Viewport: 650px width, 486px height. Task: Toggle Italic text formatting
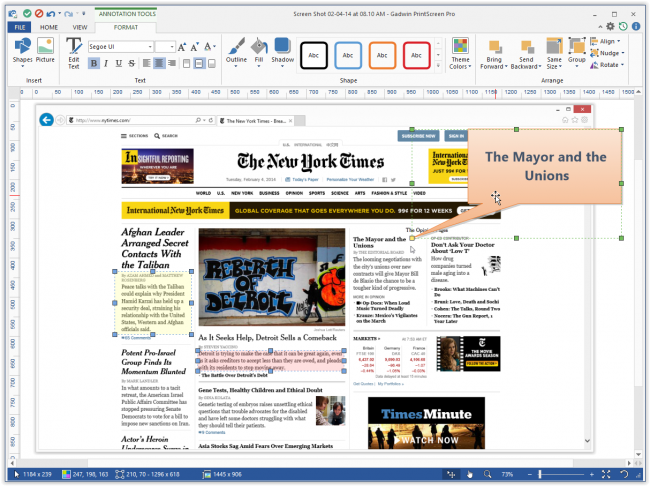point(106,63)
